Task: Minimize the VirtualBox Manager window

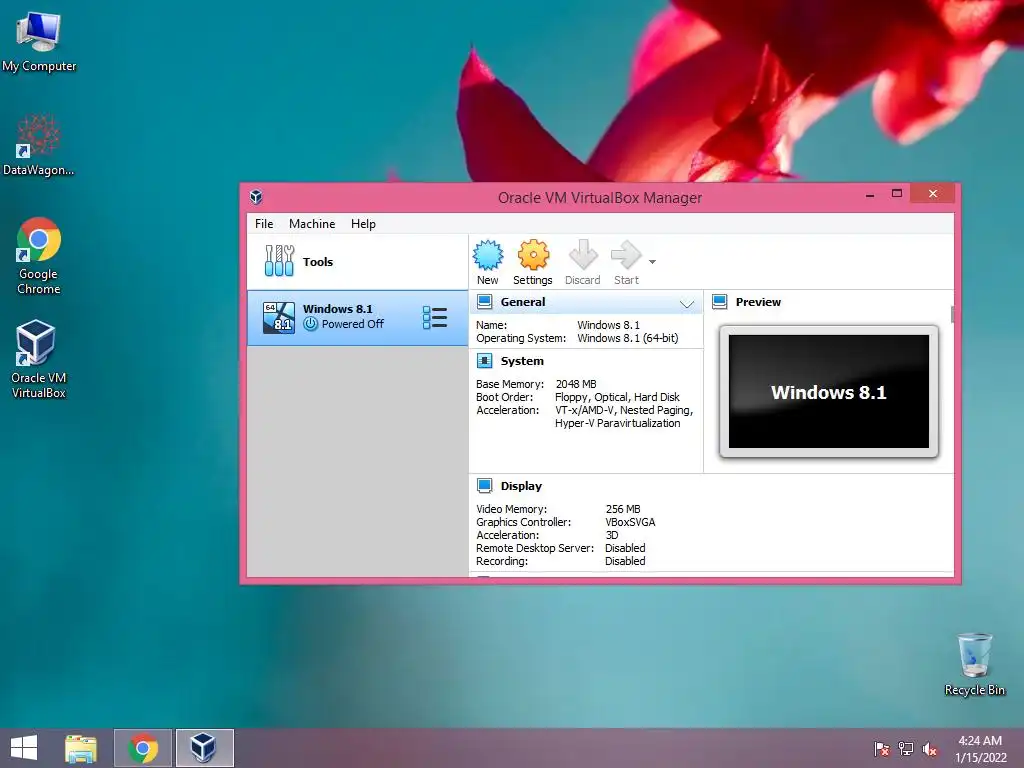Action: click(870, 195)
